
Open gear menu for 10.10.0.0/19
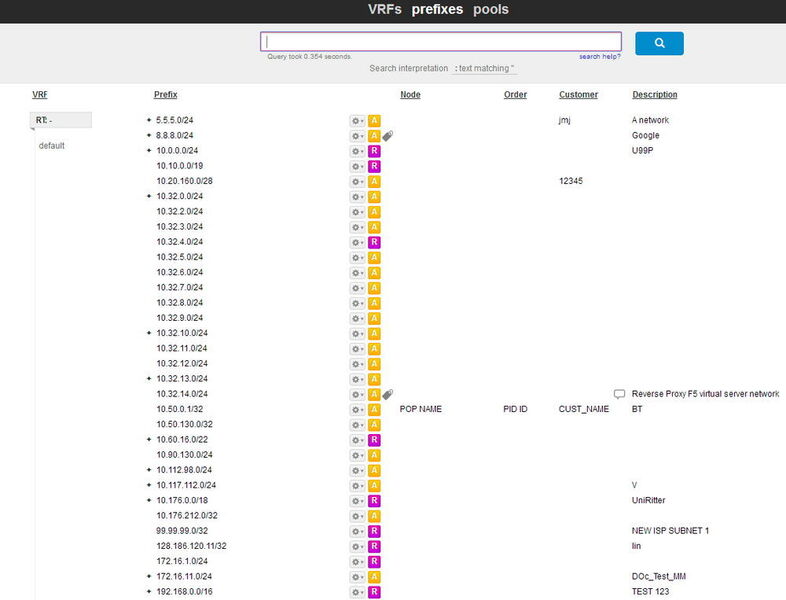[357, 166]
